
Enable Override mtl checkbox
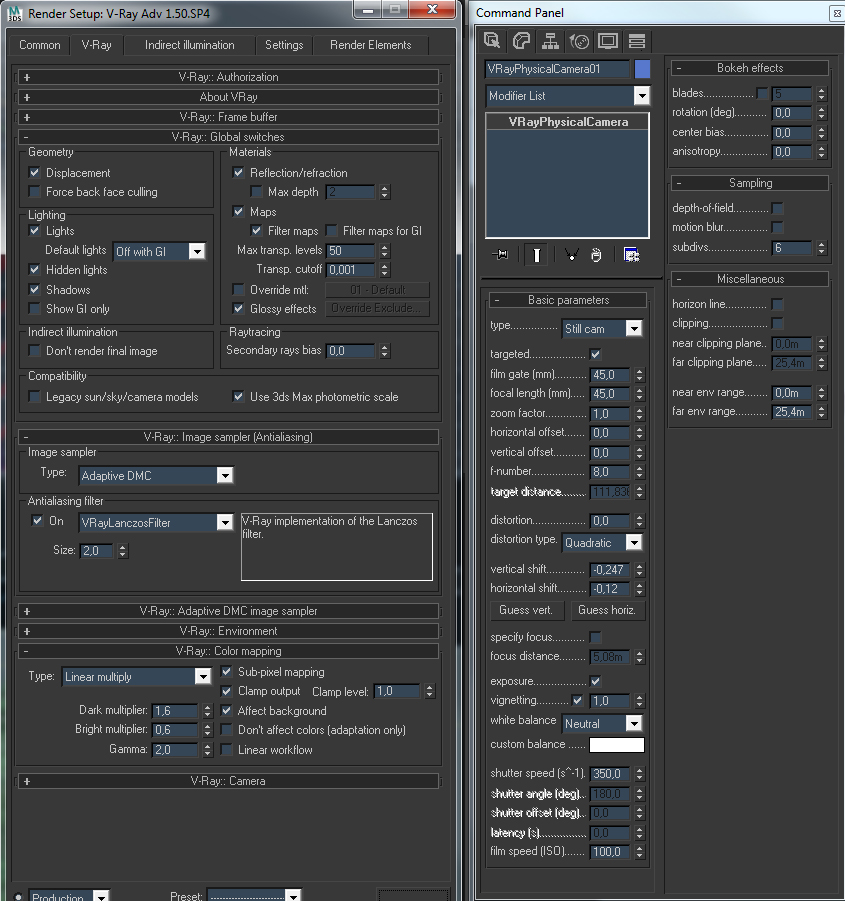pos(238,289)
